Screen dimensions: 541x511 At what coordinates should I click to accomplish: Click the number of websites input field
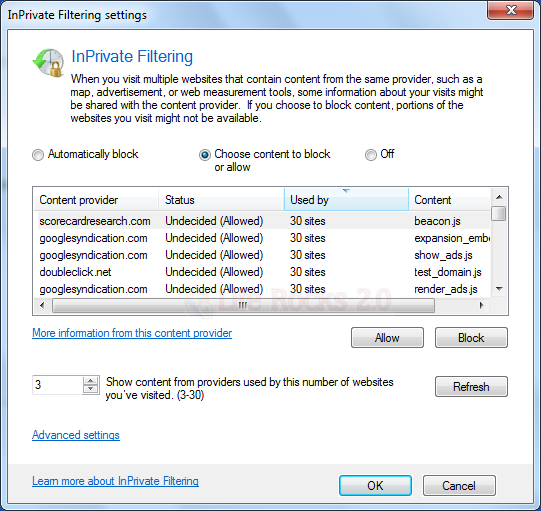[x=57, y=385]
